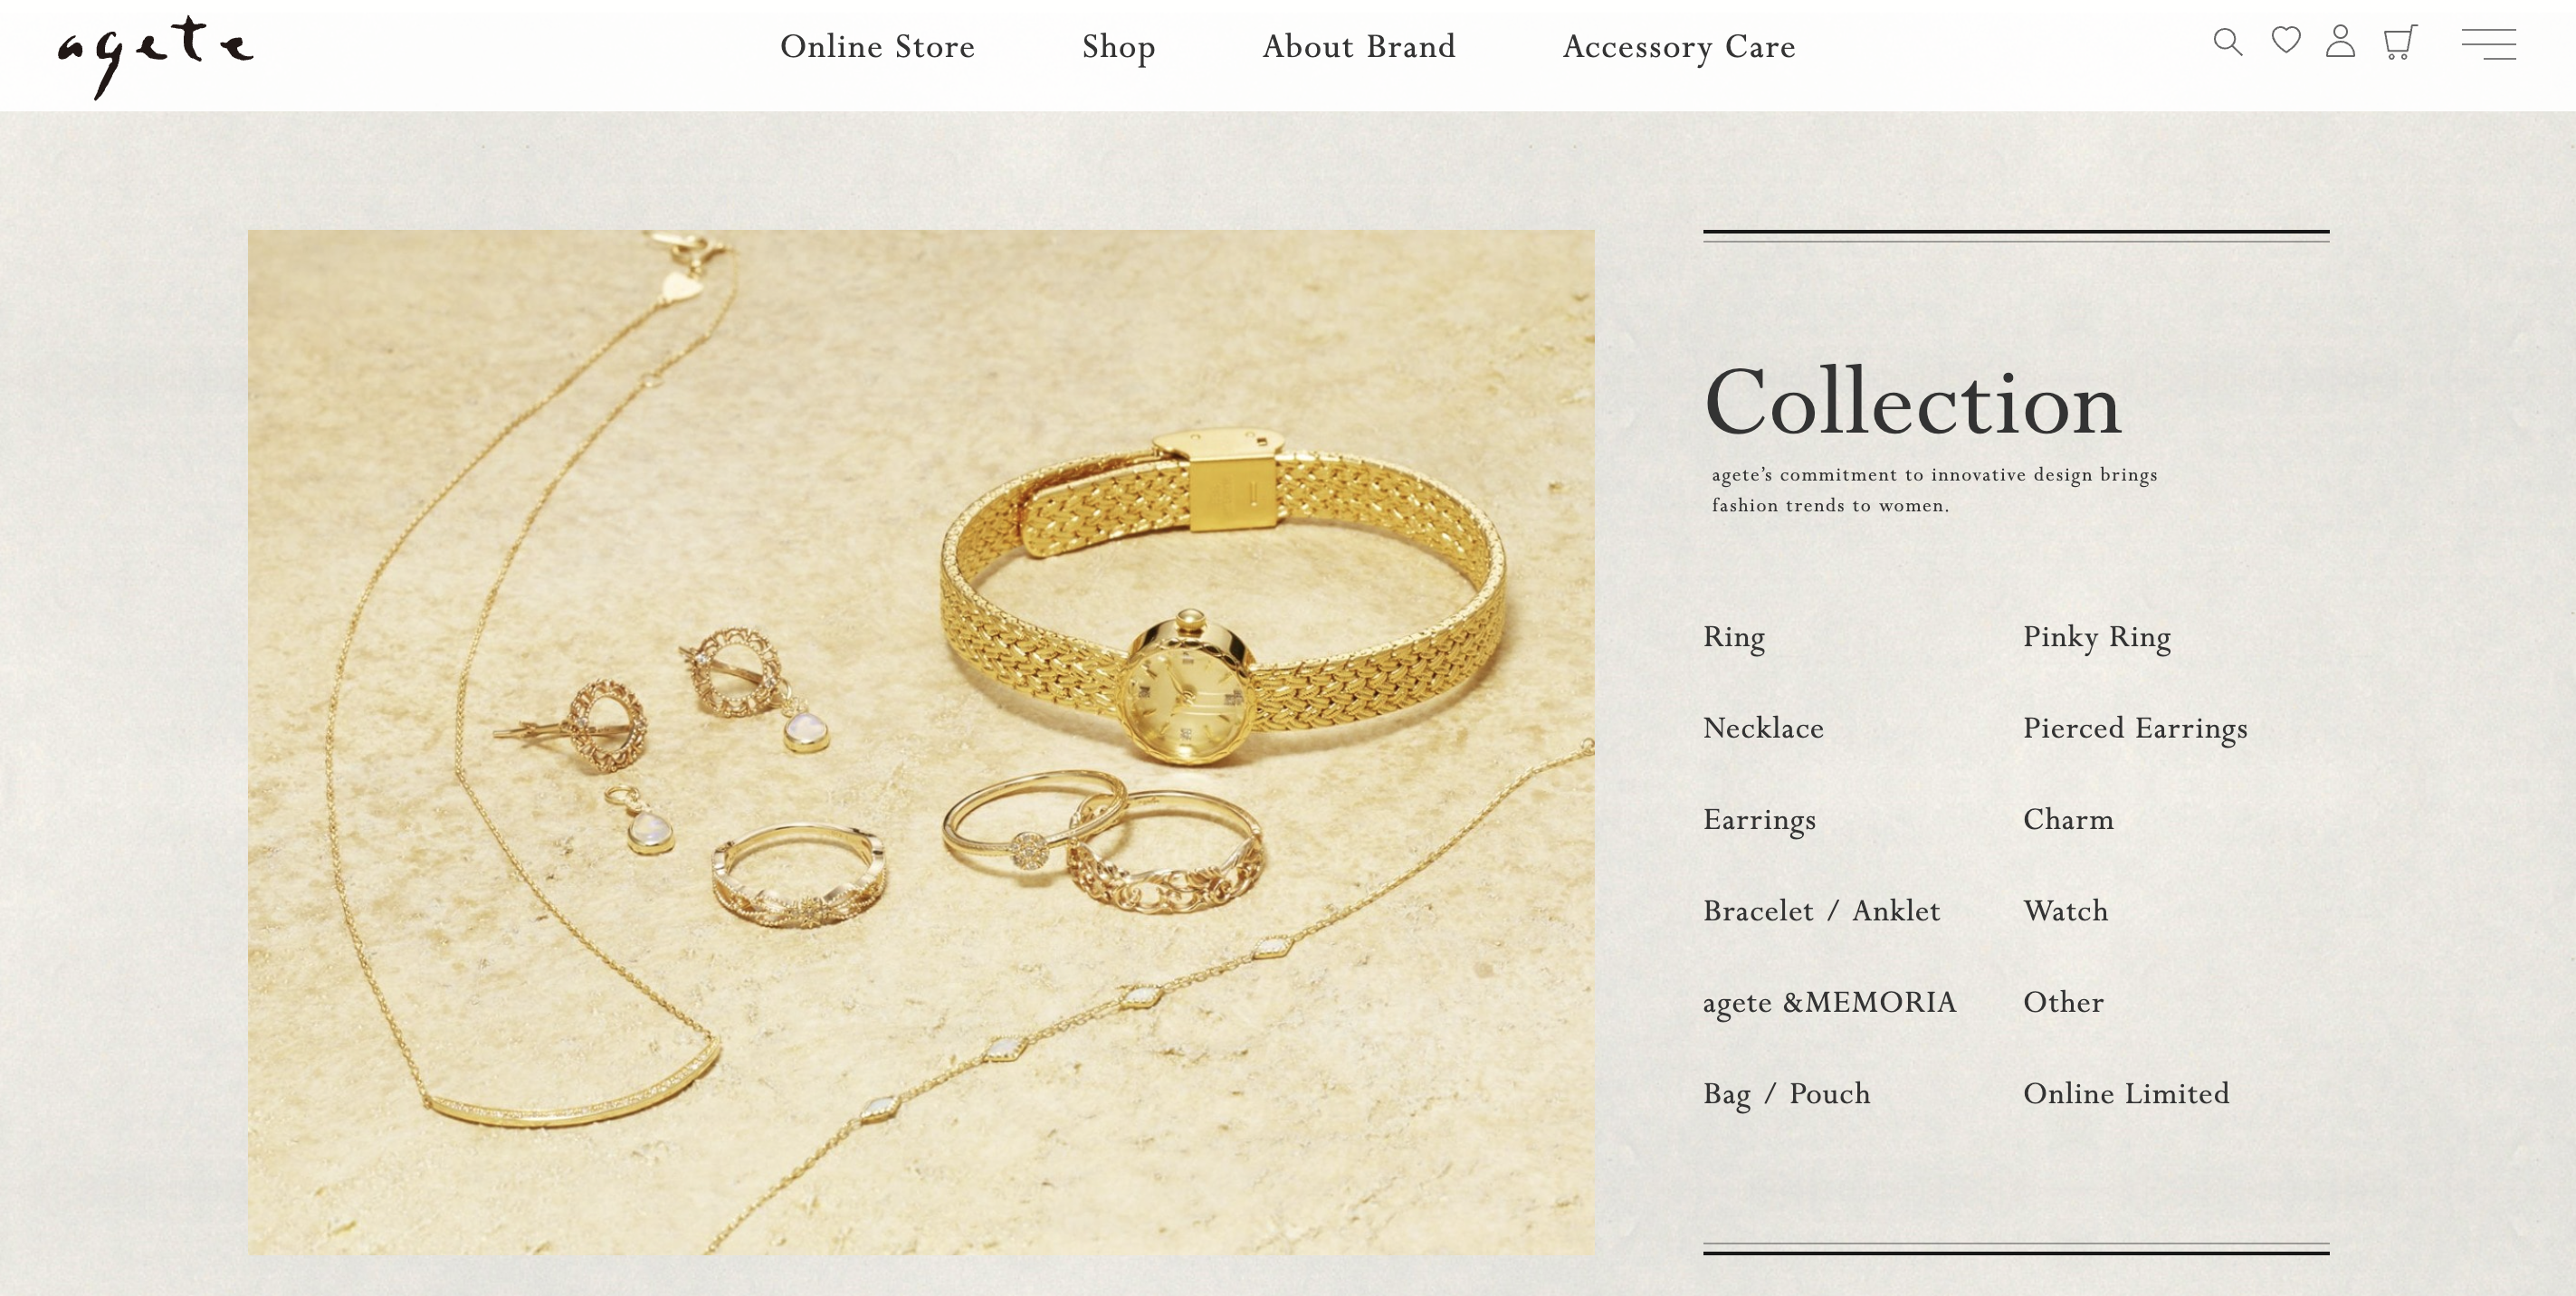Image resolution: width=2576 pixels, height=1296 pixels.
Task: Open the Watch category
Action: [2066, 911]
